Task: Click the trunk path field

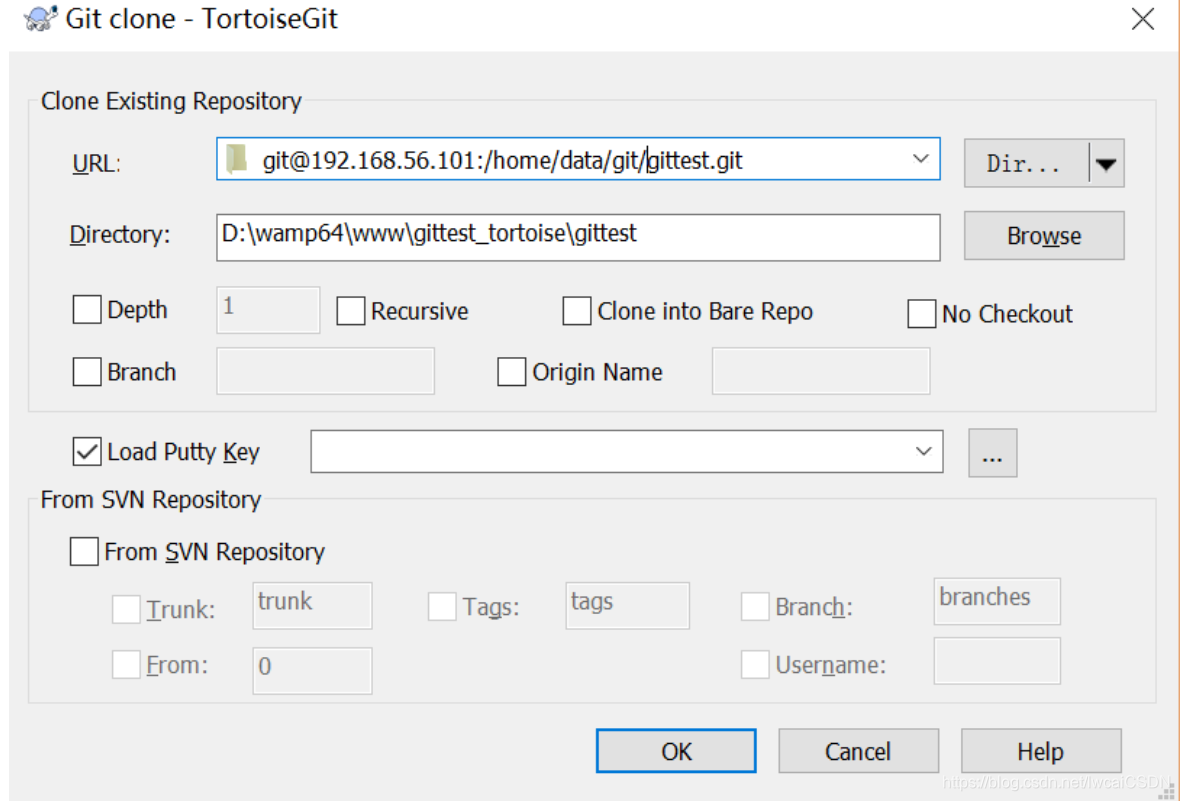Action: coord(312,605)
